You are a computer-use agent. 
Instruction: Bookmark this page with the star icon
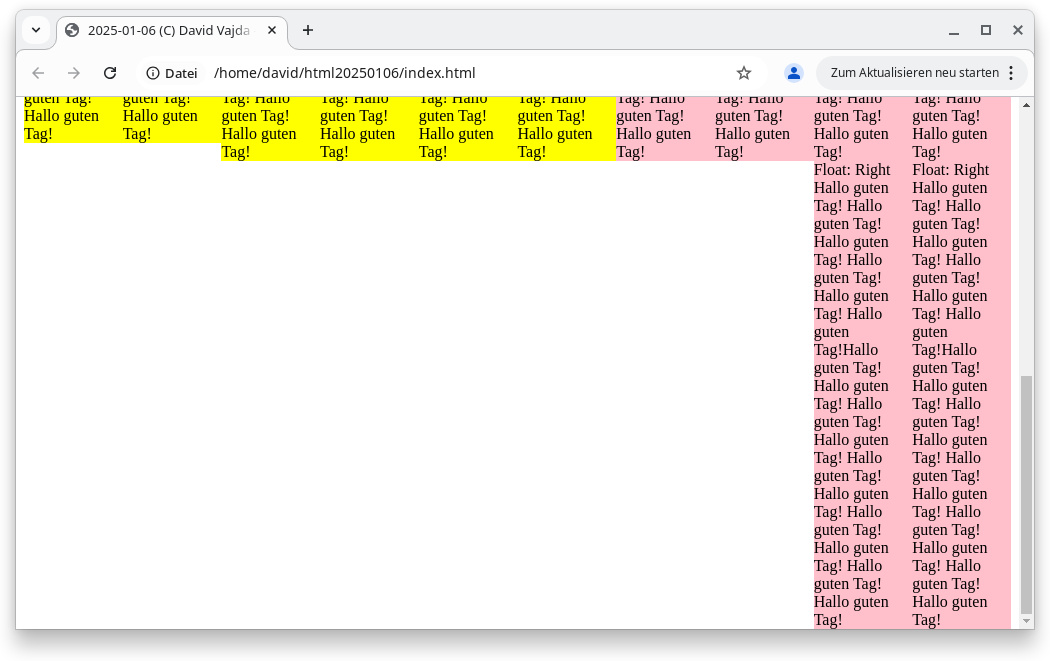(743, 73)
